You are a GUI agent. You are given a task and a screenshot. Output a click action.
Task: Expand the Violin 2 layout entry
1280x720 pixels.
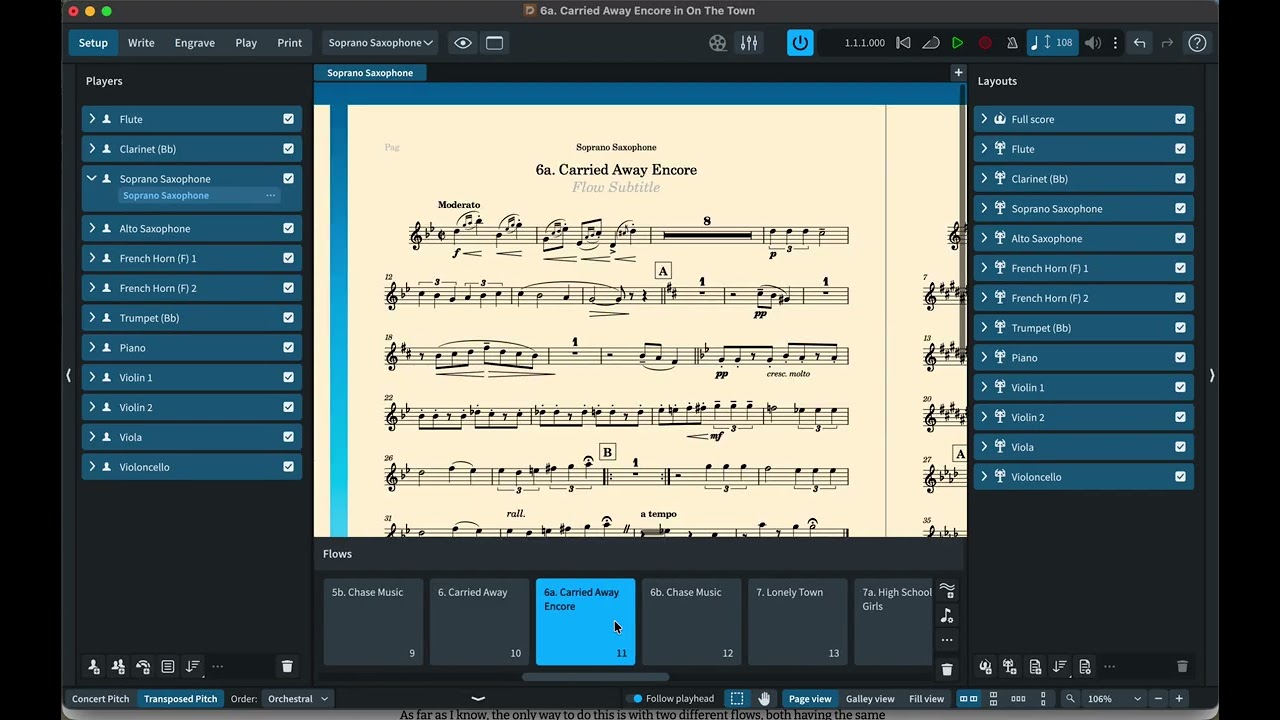984,417
